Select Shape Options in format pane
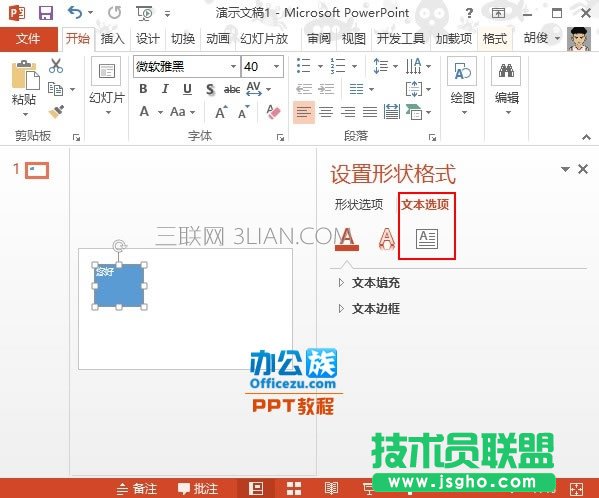 click(359, 205)
